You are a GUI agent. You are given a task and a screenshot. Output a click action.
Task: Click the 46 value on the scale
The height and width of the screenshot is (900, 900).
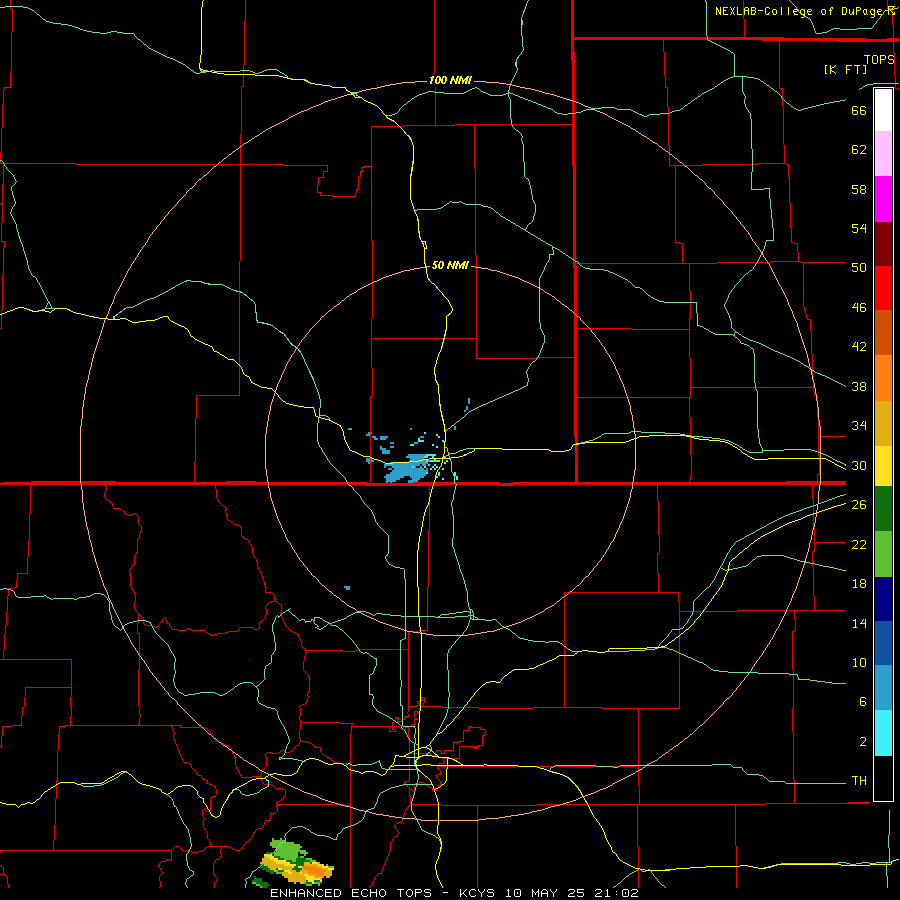tap(859, 308)
